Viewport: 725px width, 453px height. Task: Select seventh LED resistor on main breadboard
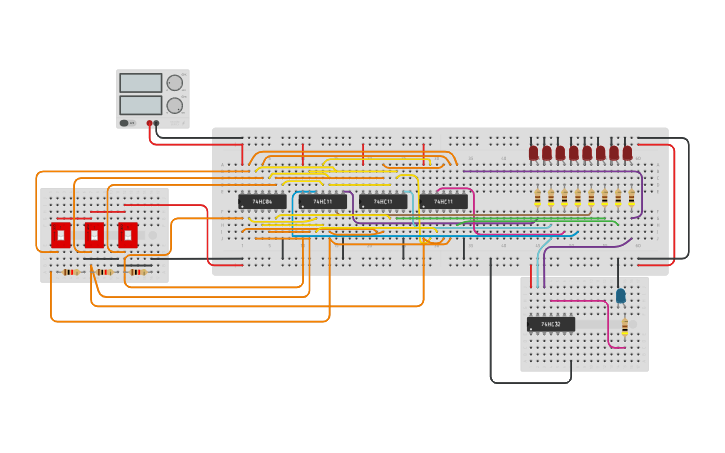[x=618, y=198]
